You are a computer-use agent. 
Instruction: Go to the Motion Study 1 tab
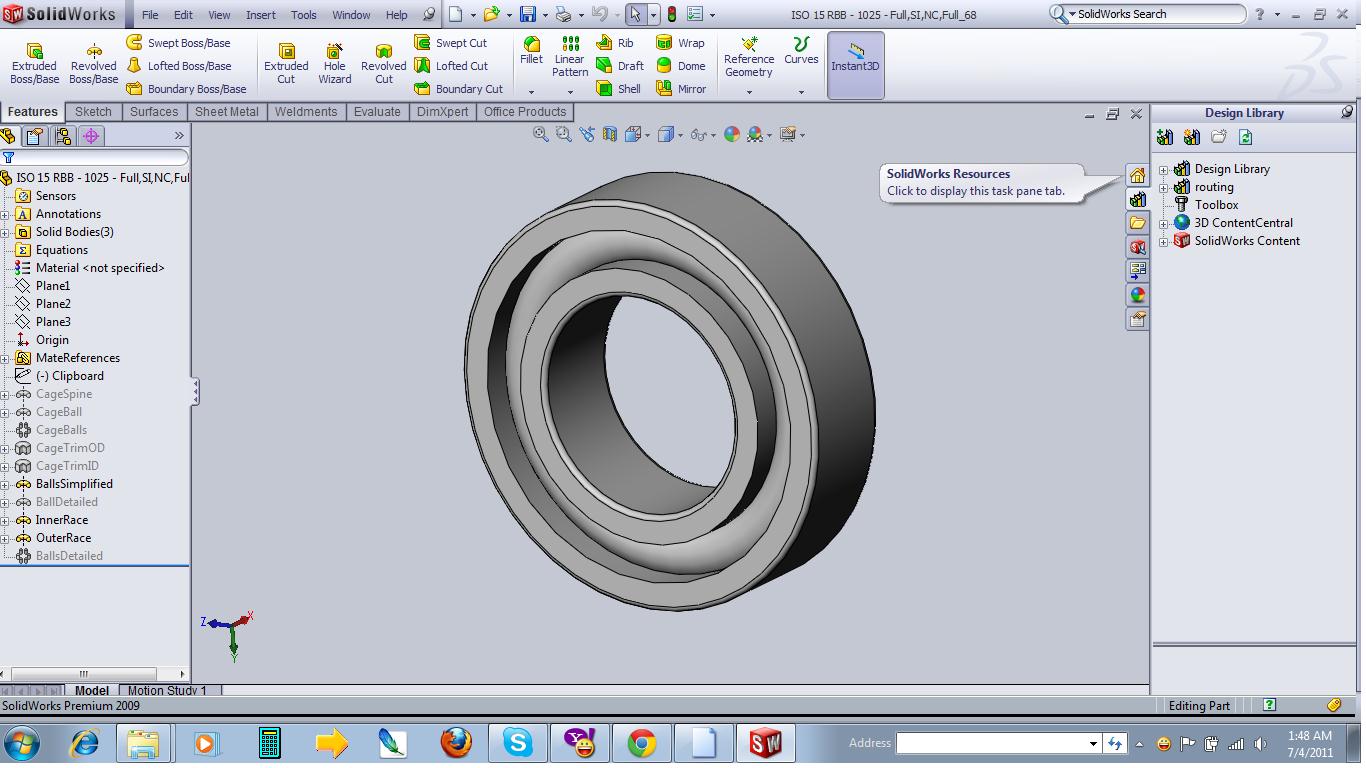click(167, 690)
